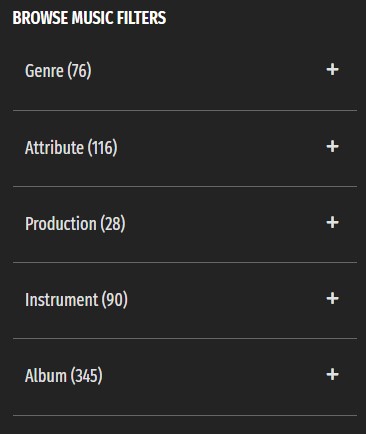The height and width of the screenshot is (434, 366).
Task: Click the divider line under Production row
Action: click(185, 262)
